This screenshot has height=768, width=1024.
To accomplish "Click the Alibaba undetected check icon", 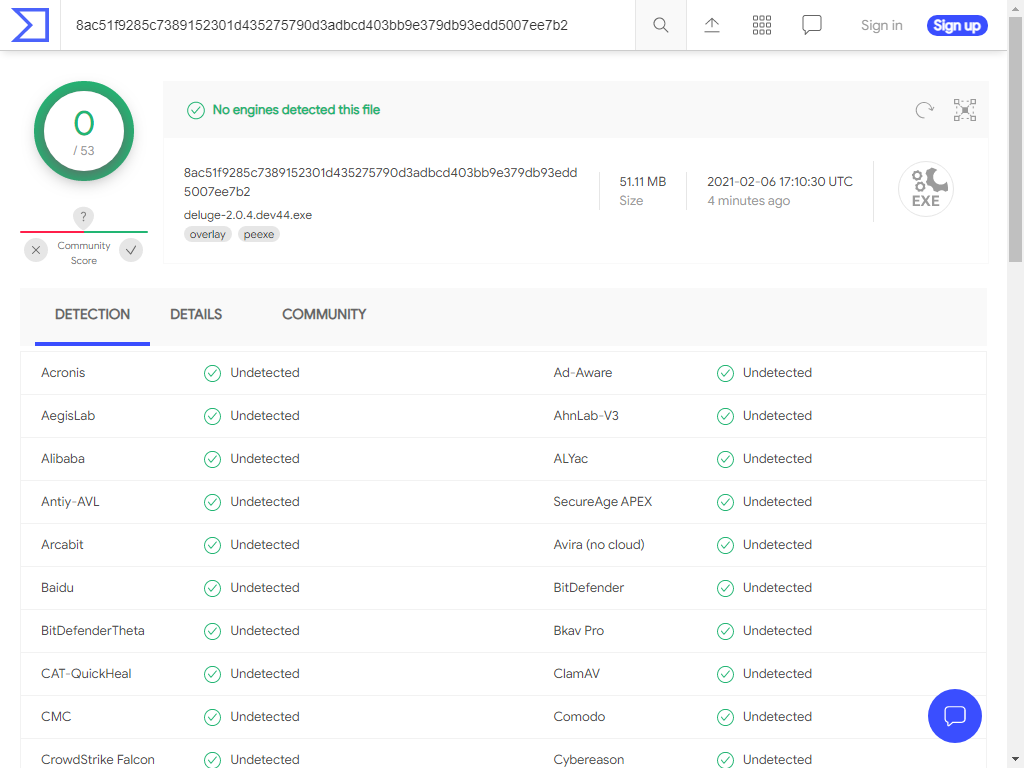I will pyautogui.click(x=212, y=459).
